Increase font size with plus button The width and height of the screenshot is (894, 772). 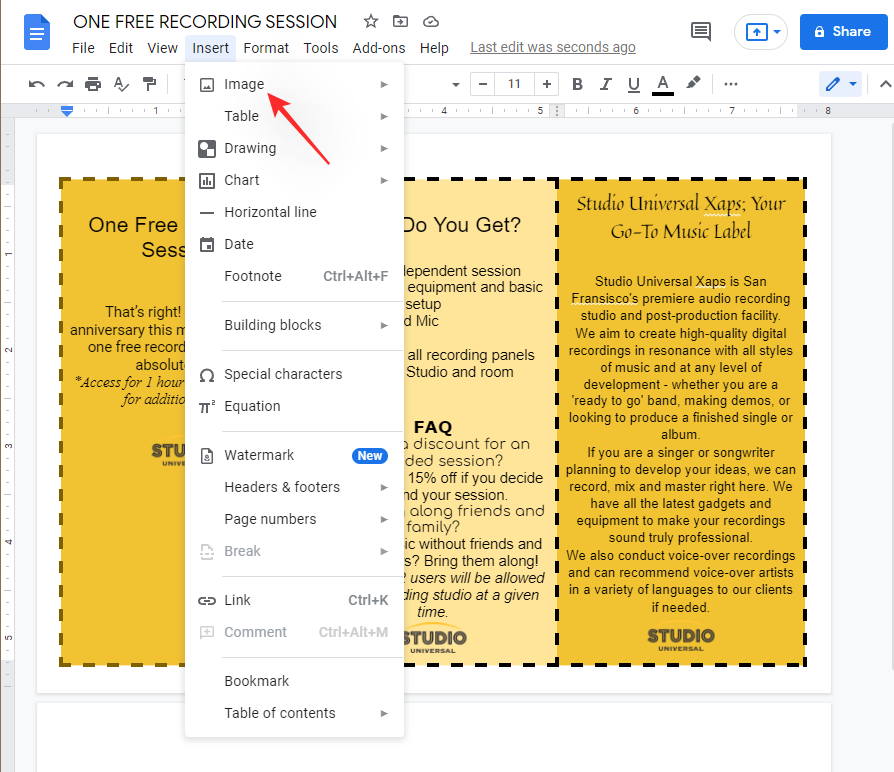546,84
